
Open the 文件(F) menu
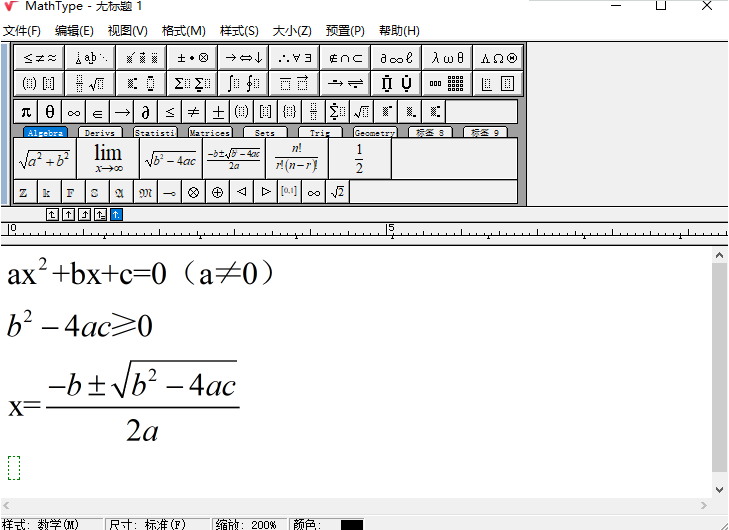22,31
